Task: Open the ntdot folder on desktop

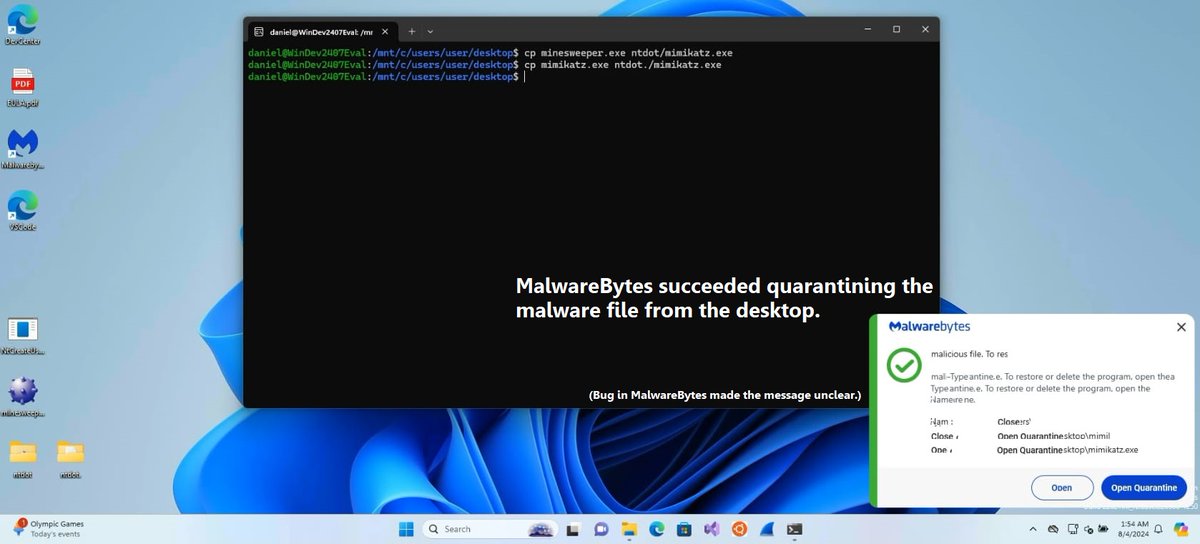Action: 23,458
